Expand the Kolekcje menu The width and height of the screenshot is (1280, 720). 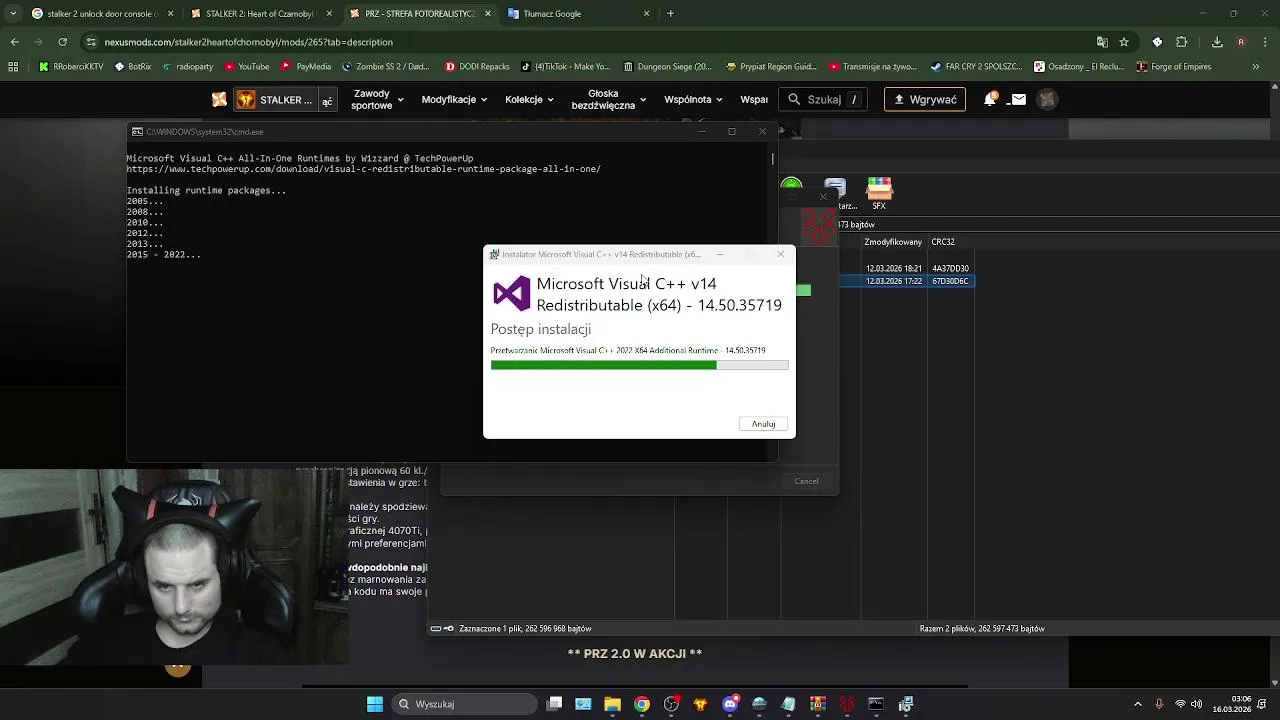[x=529, y=99]
